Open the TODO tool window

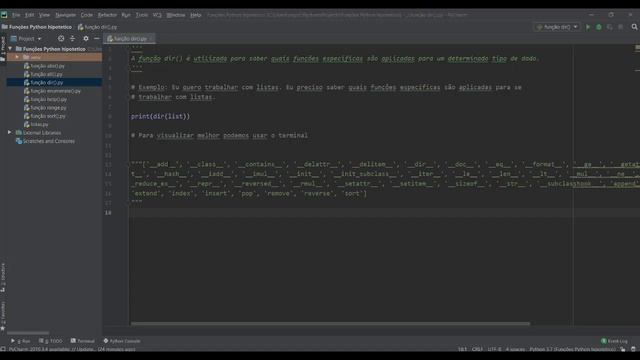coord(51,341)
